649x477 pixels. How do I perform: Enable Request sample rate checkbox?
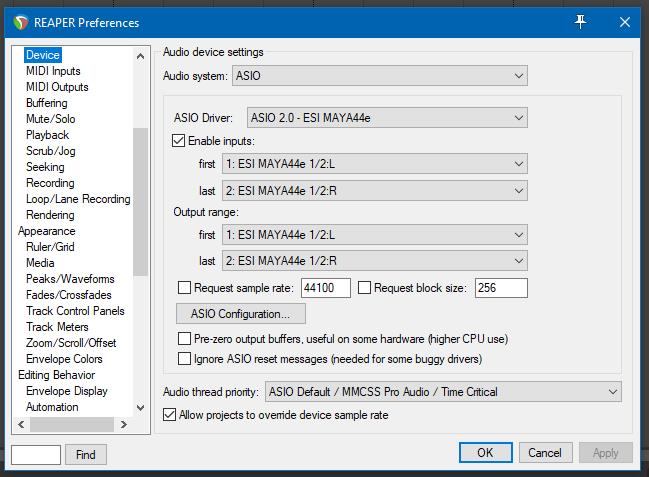184,288
